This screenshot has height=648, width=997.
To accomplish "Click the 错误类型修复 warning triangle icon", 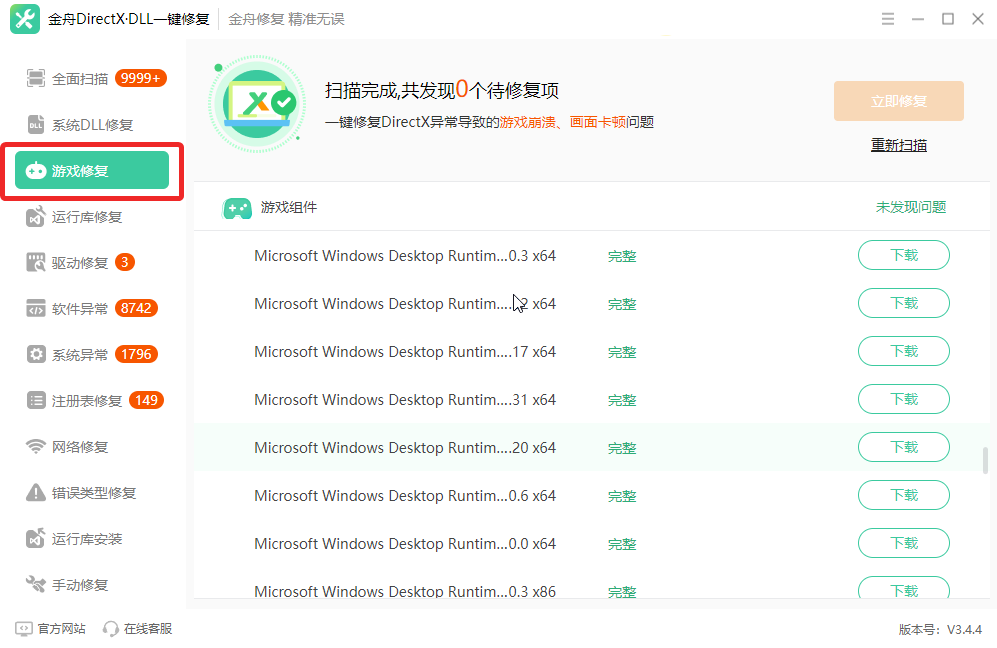I will pyautogui.click(x=36, y=493).
